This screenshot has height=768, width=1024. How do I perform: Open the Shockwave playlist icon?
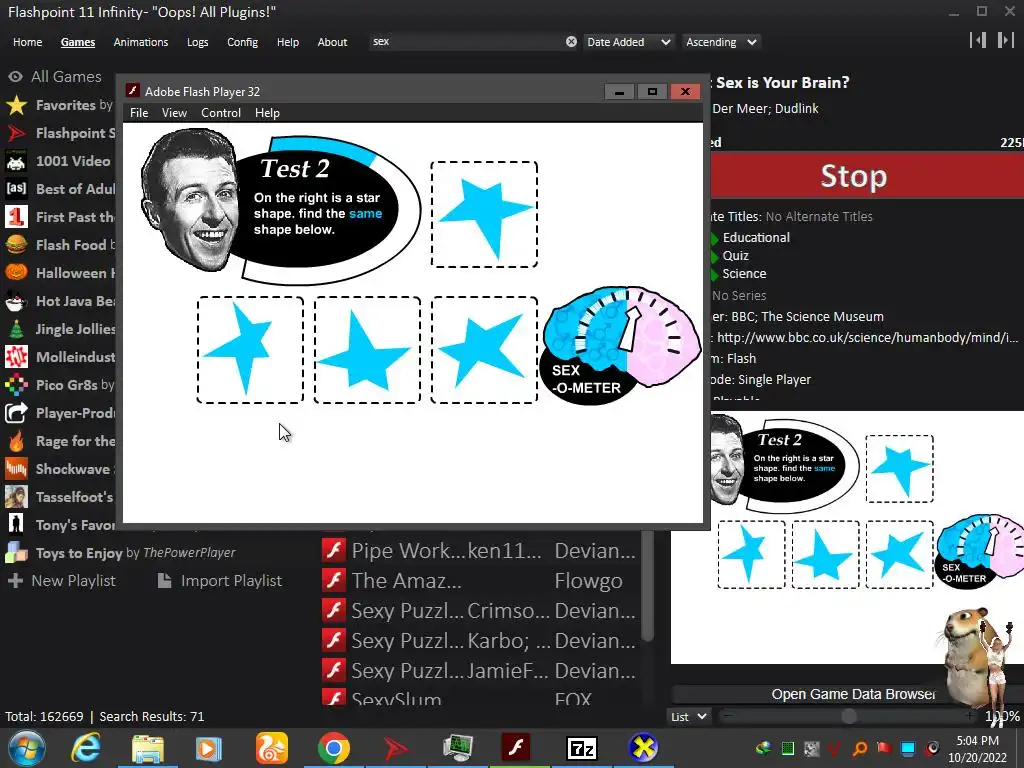coord(16,469)
